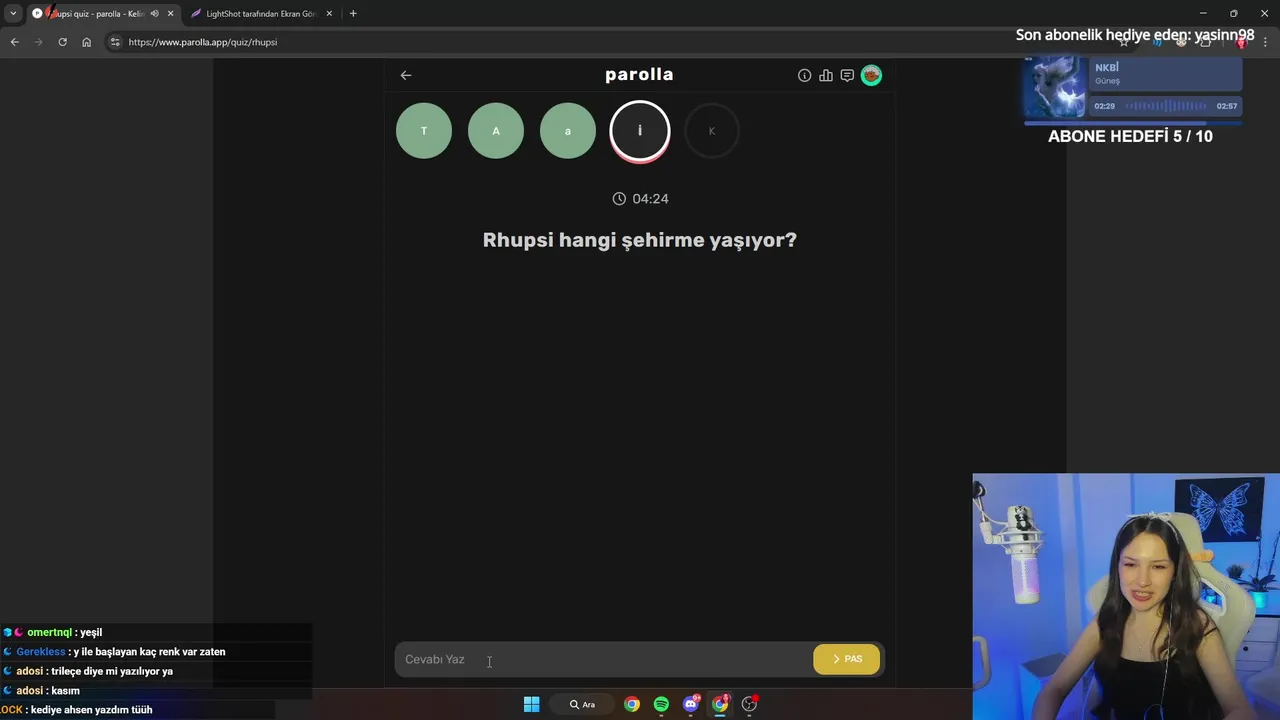Click the 04:24 countdown timer

[x=641, y=199]
